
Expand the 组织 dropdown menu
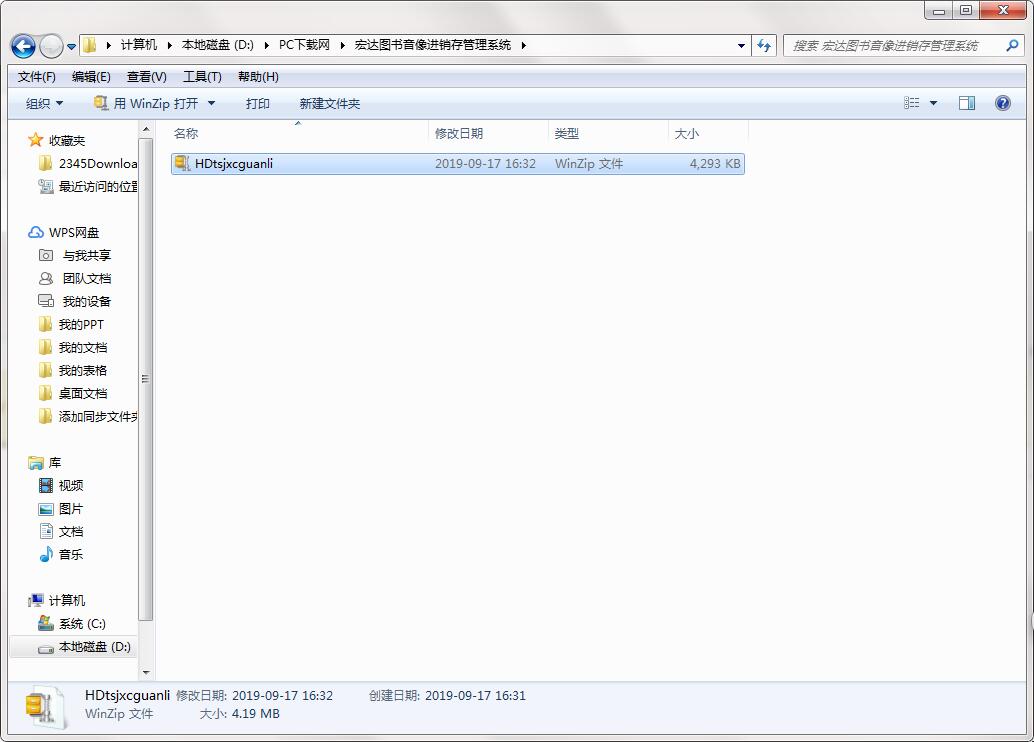click(44, 103)
